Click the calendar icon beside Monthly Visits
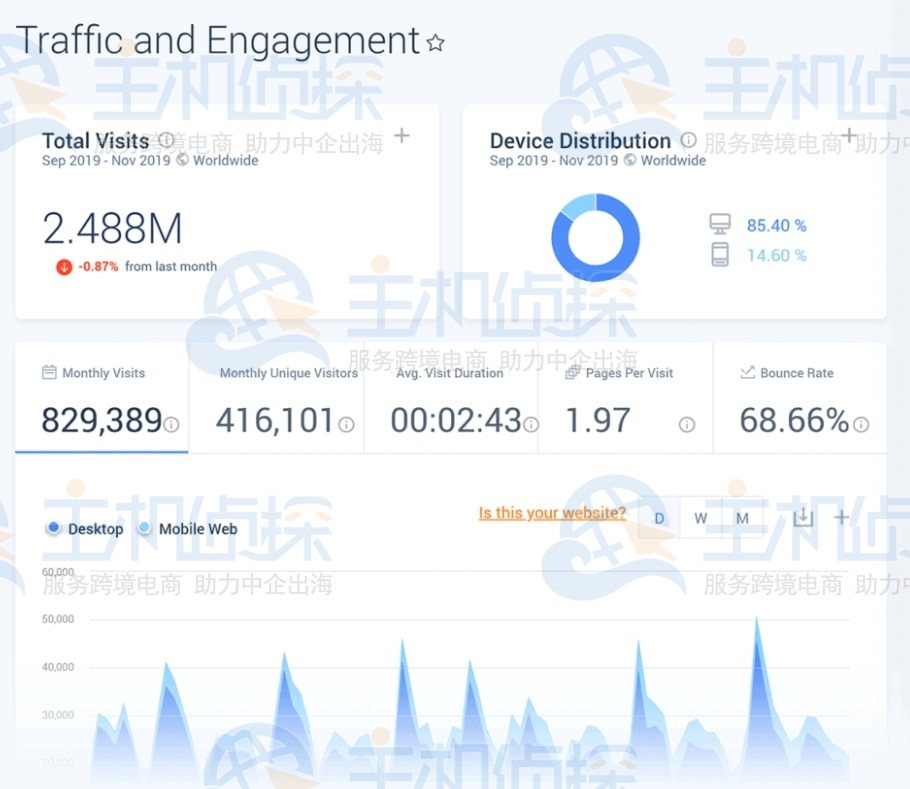Screen dimensions: 910x789 49,373
